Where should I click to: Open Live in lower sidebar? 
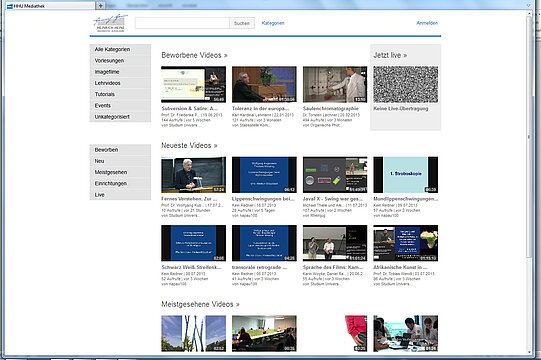pyautogui.click(x=120, y=195)
